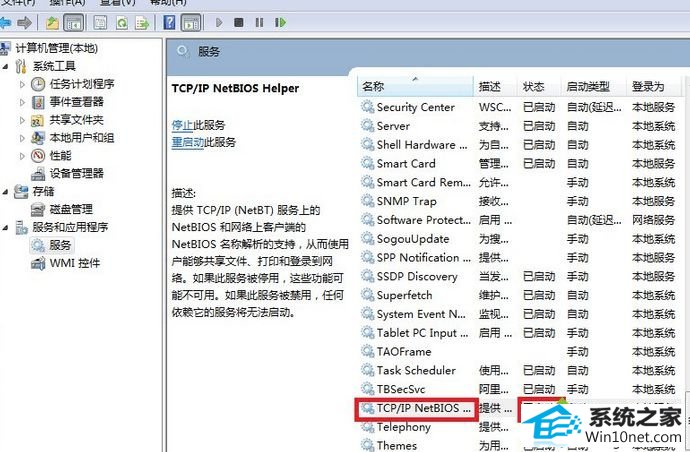Select the TAOFrame service
This screenshot has height=452, width=690.
[x=404, y=352]
